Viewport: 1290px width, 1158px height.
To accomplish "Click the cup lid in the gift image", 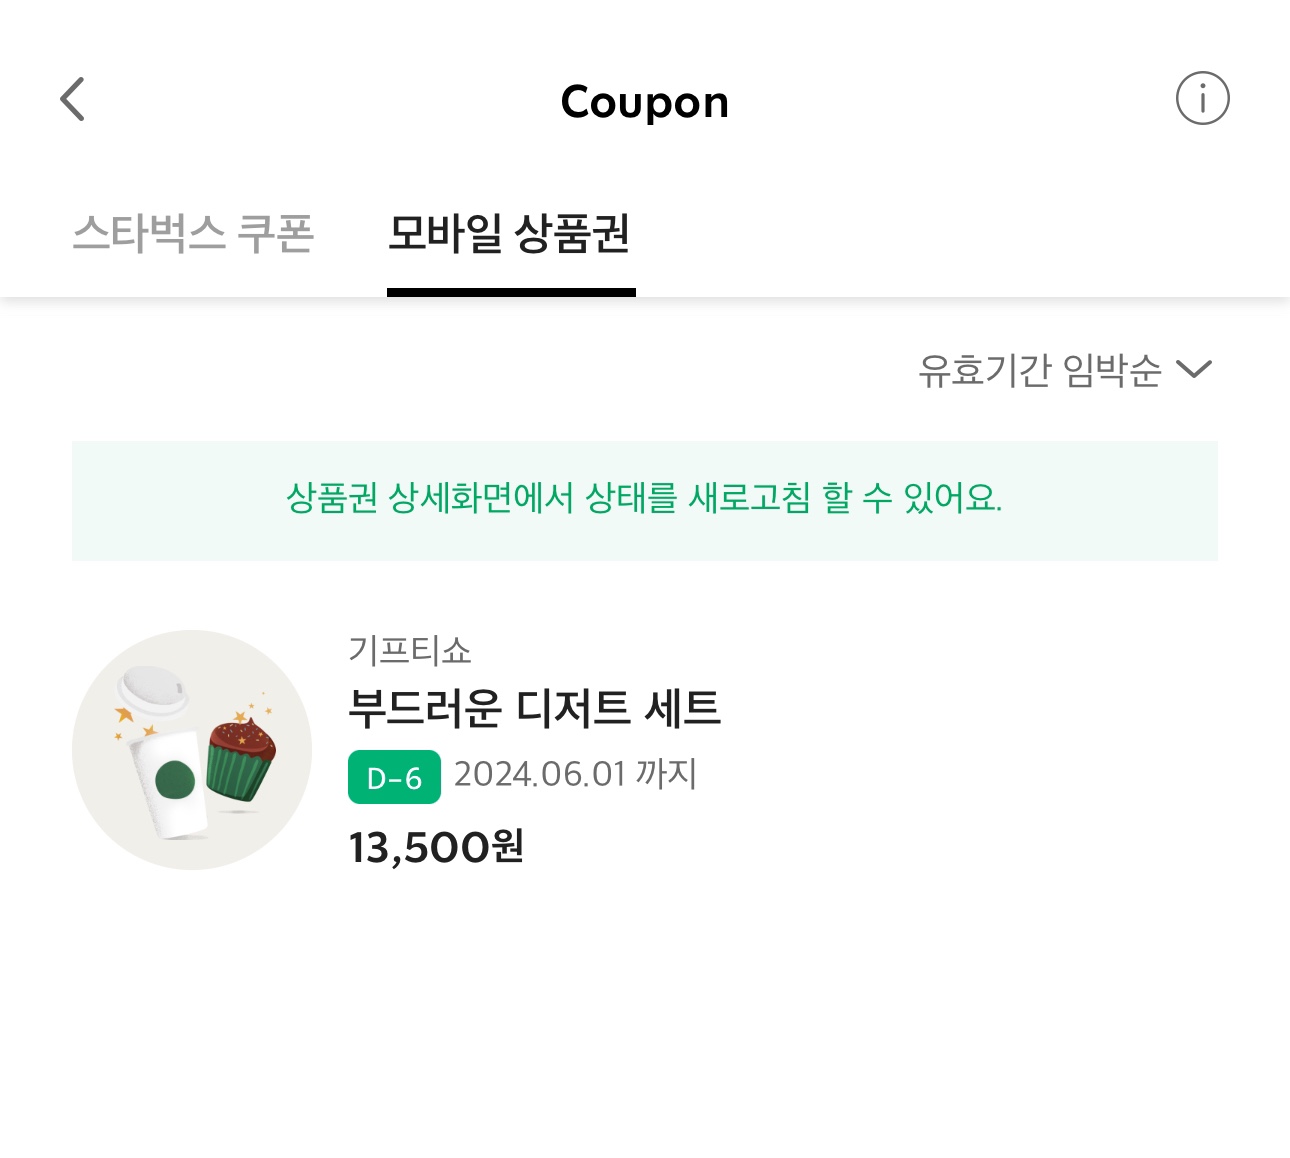I will (152, 689).
